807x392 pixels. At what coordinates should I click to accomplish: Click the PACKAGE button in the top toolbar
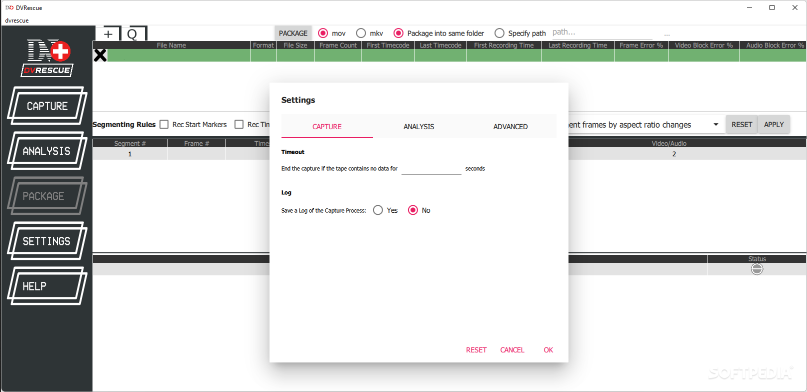coord(293,33)
